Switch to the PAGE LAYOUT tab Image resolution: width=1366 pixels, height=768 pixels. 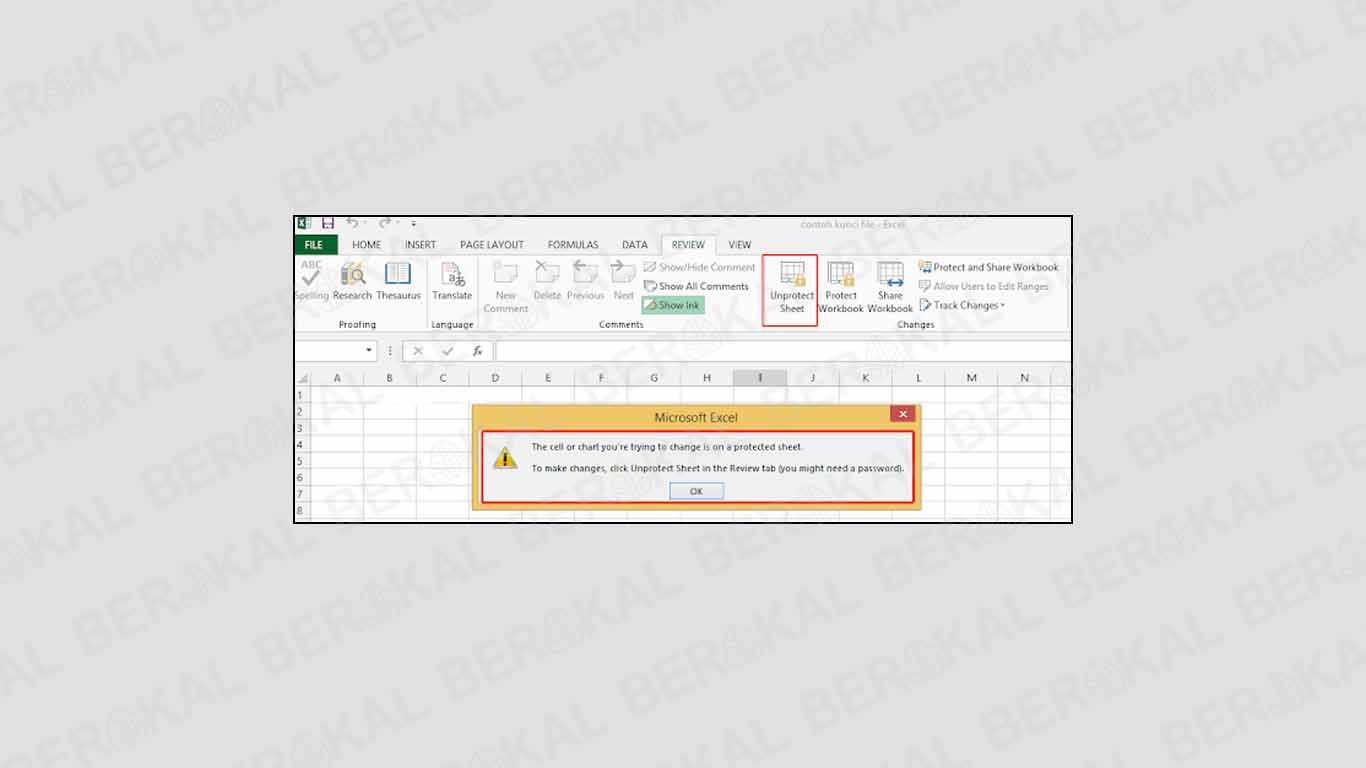point(492,244)
